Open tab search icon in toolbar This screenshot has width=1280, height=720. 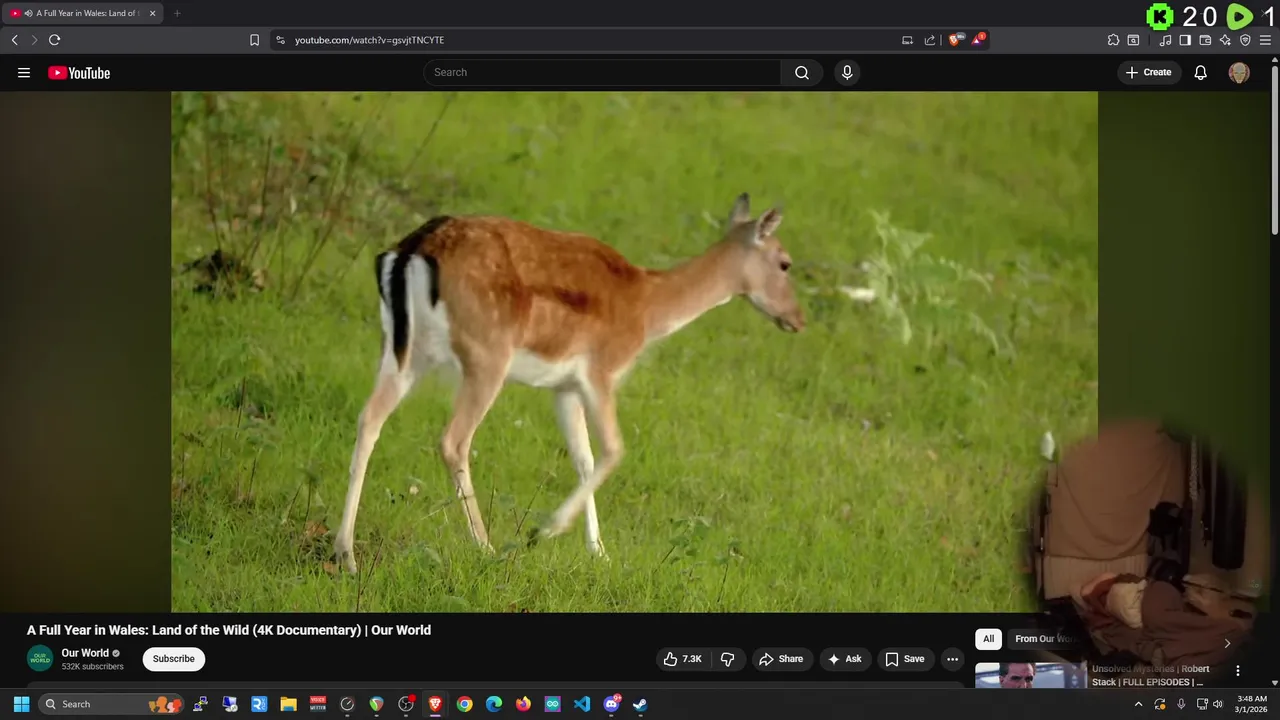1133,40
